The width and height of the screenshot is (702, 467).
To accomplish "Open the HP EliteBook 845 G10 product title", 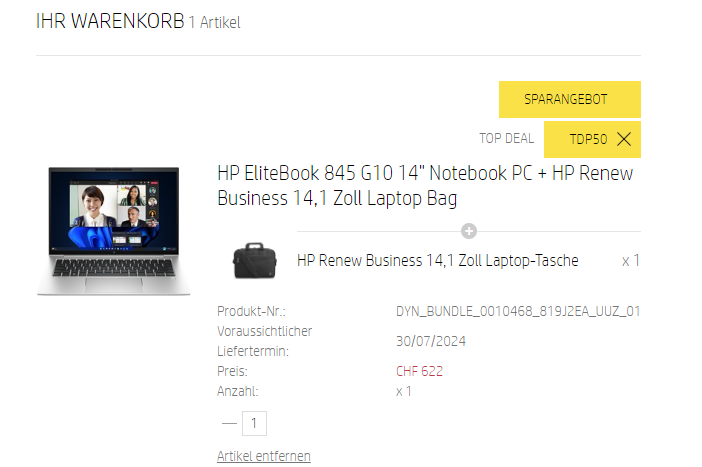I will [425, 185].
